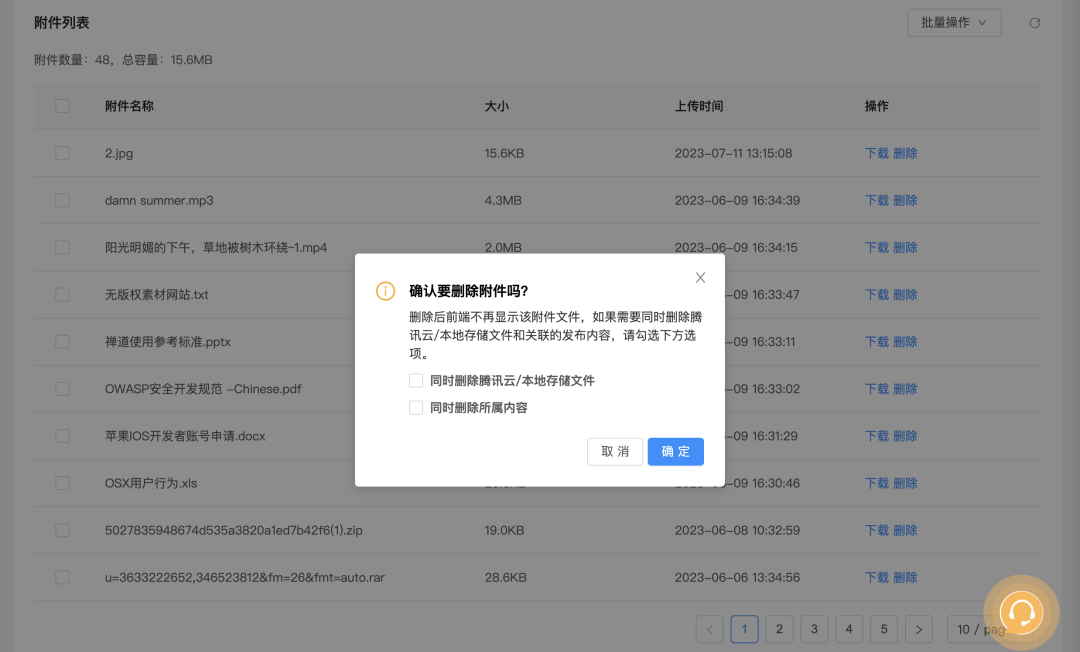Open the floating customer service widget
This screenshot has width=1080, height=652.
[1021, 612]
